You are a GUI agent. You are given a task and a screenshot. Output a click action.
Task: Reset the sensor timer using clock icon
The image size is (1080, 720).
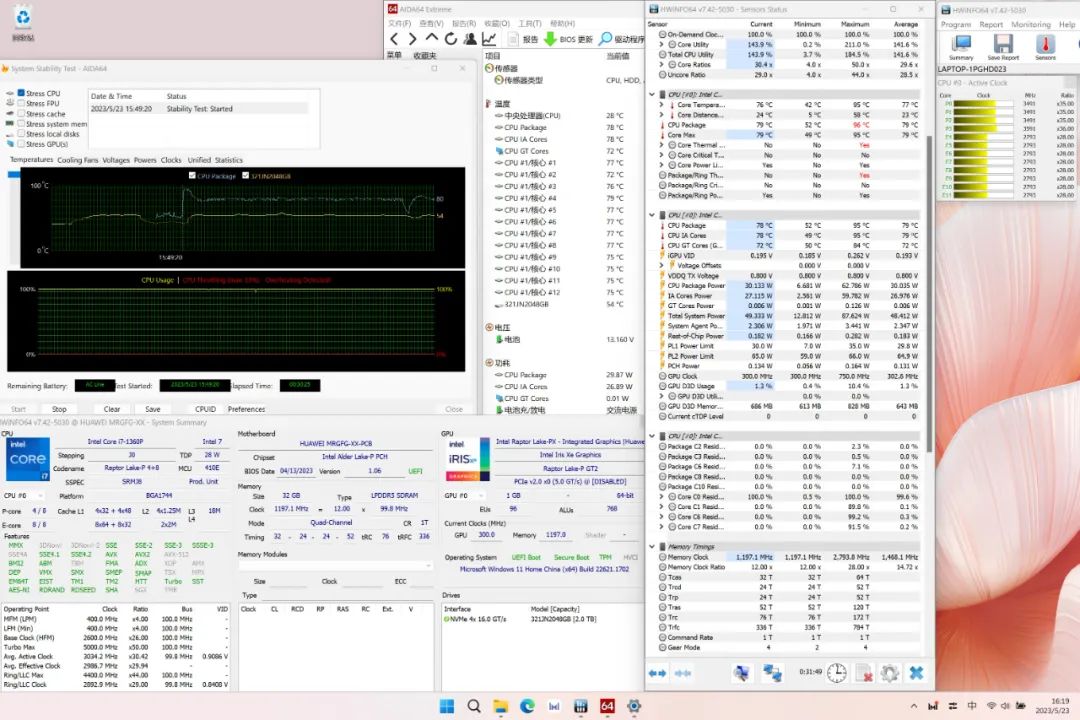836,673
